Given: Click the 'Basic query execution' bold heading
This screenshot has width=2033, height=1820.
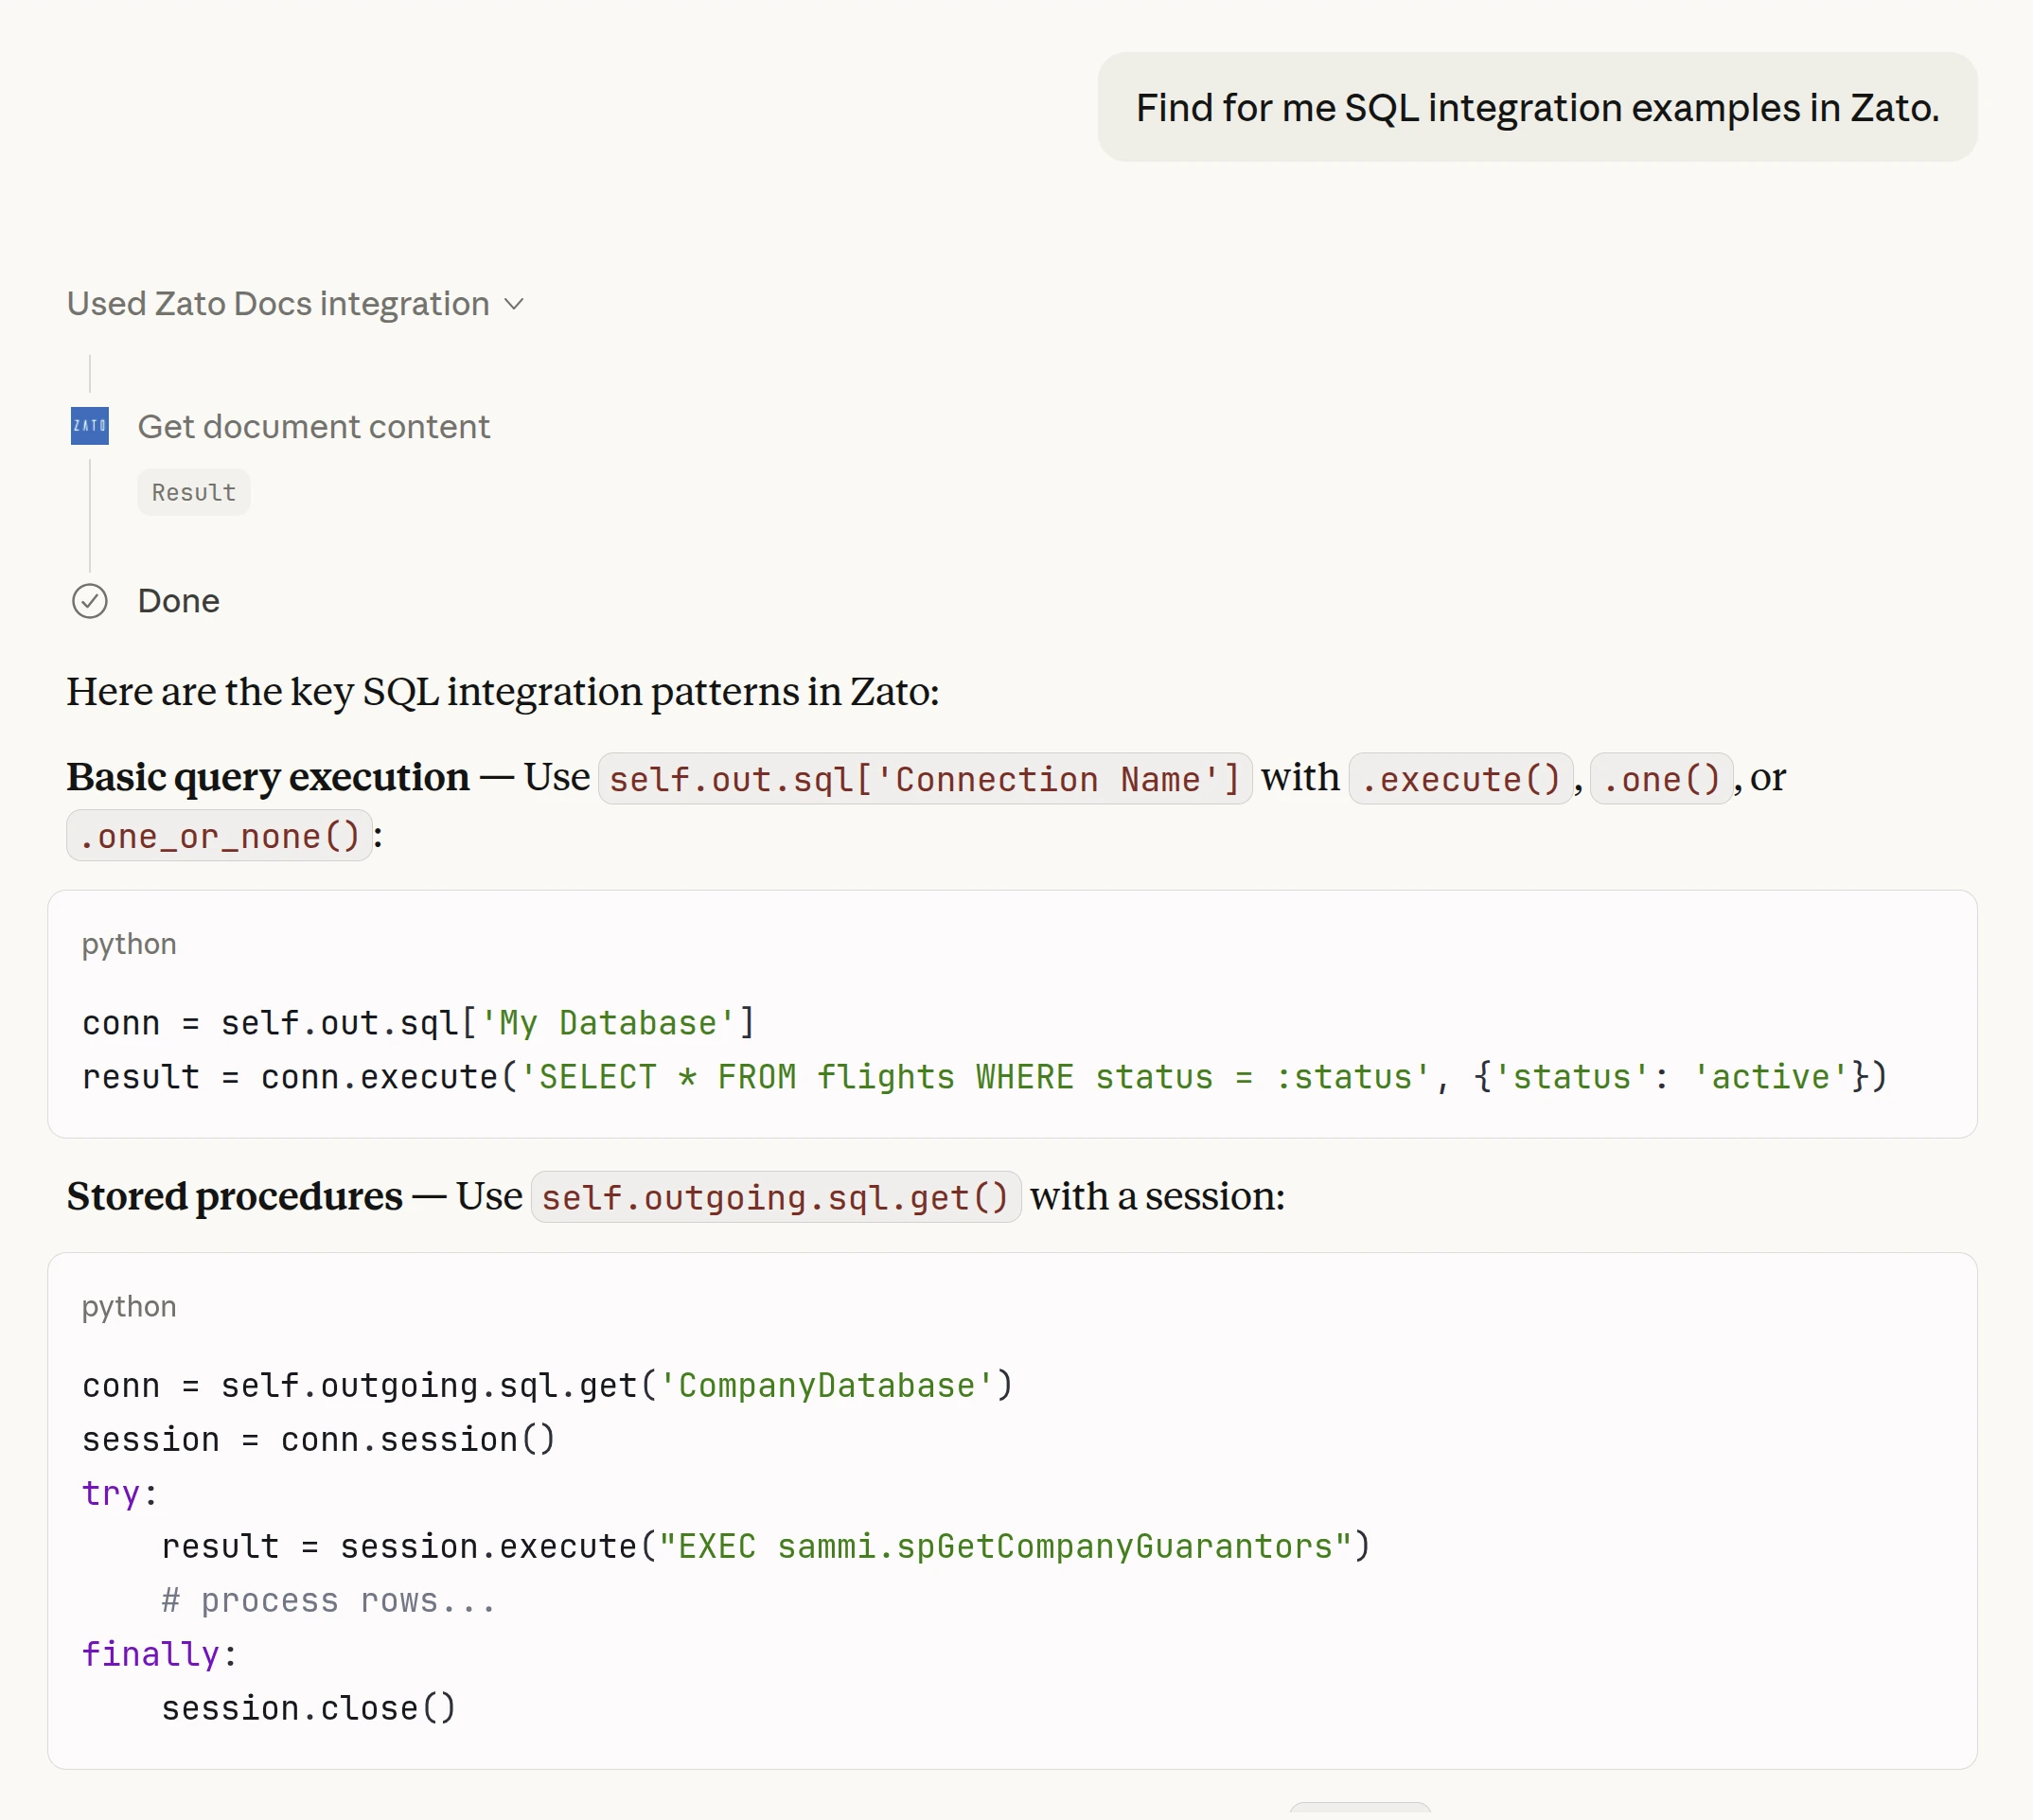Looking at the screenshot, I should click(268, 778).
